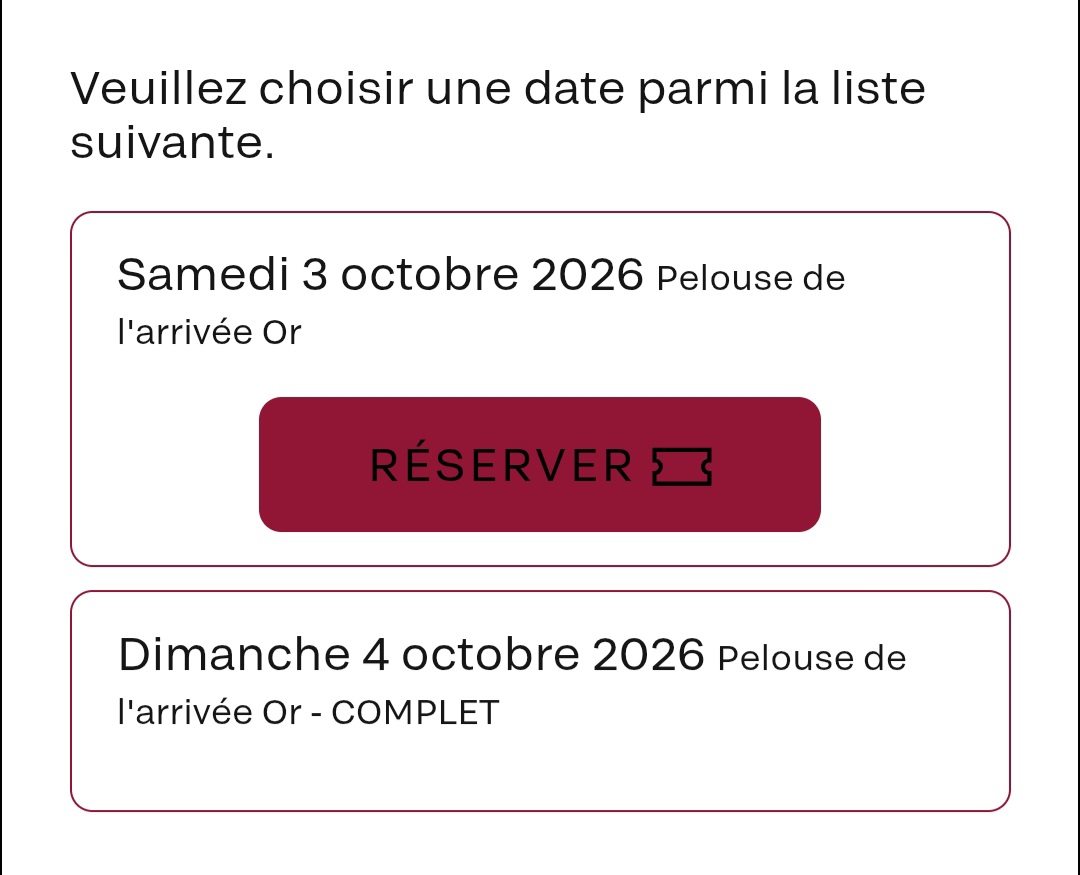Click the COMPLET status text on Sunday's card

point(415,712)
